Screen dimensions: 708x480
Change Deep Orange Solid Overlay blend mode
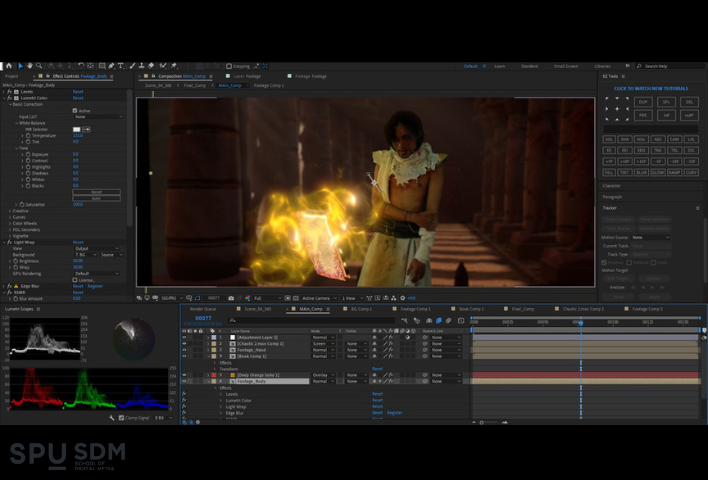point(323,375)
